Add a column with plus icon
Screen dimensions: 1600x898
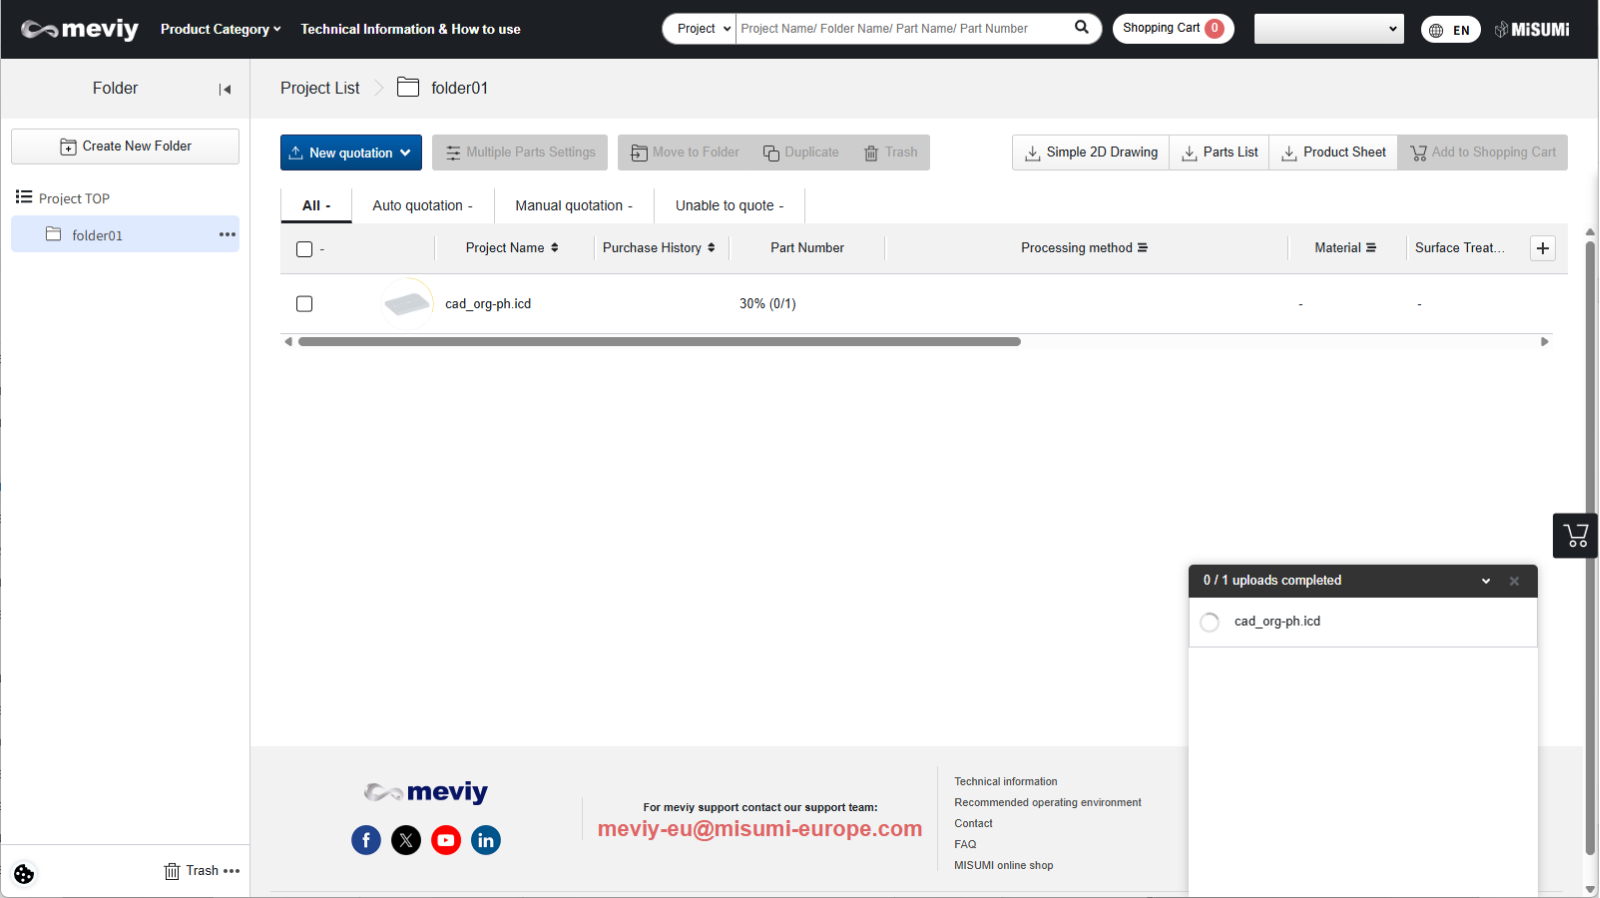[1542, 248]
